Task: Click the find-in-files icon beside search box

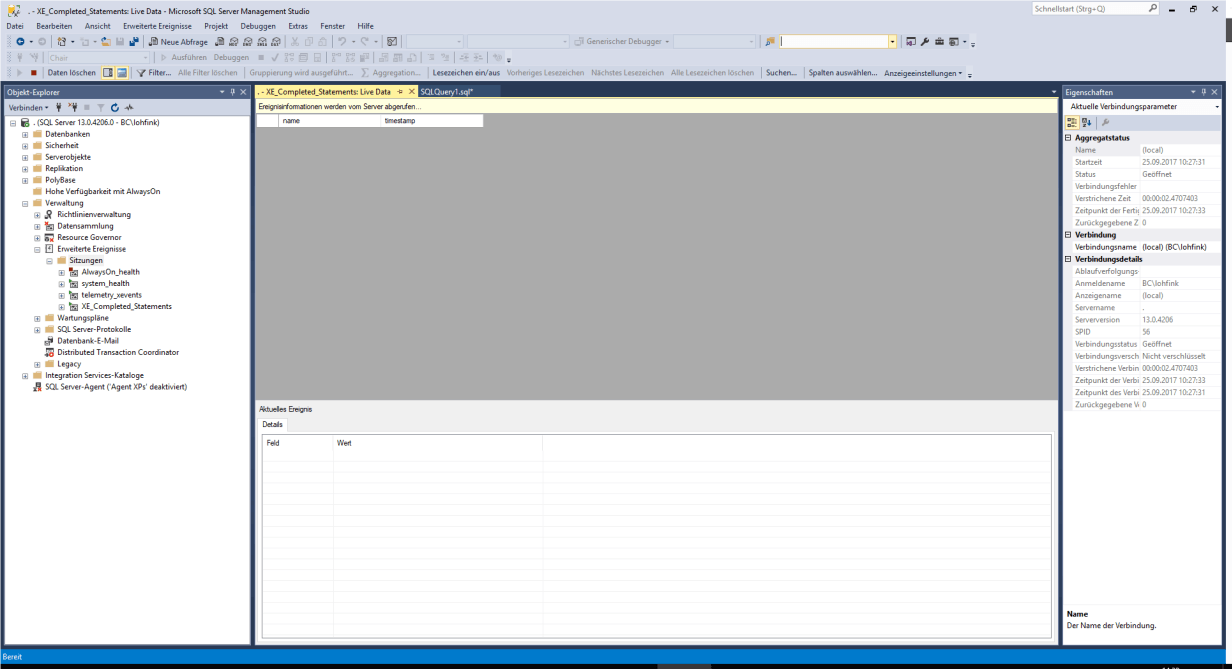Action: pyautogui.click(x=769, y=42)
